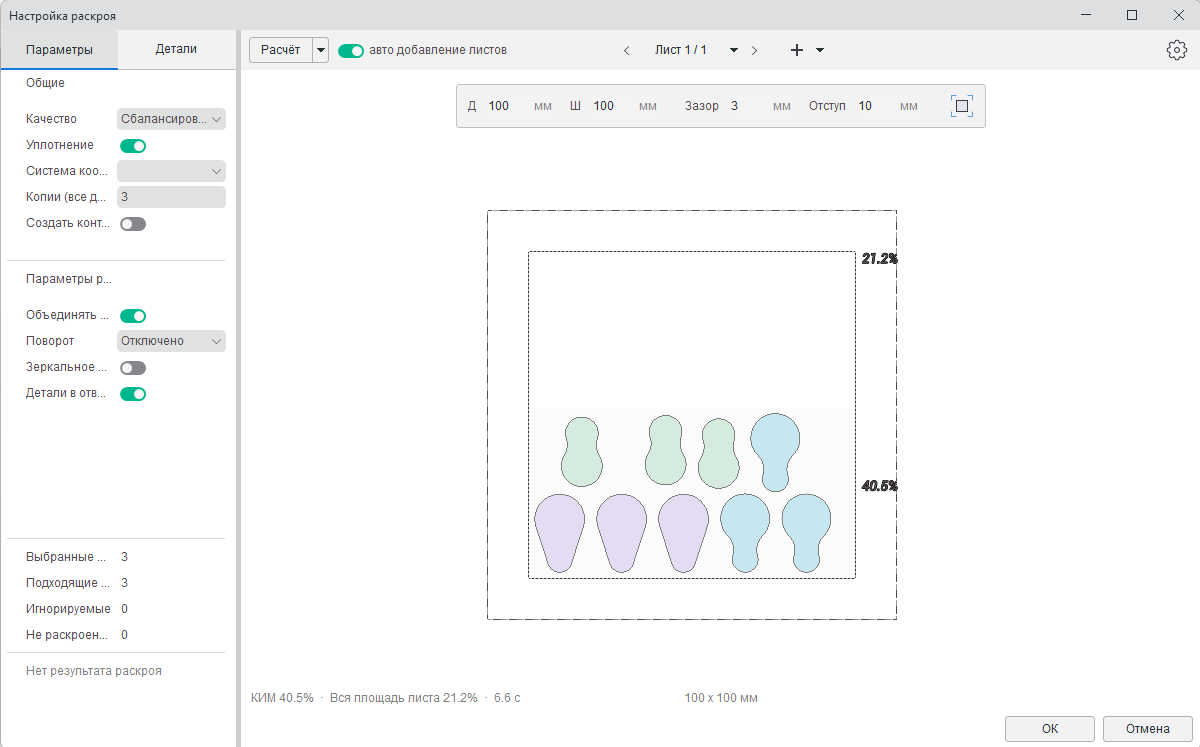Click the sheet frame icon beside Отступ
1200x747 pixels.
coord(961,106)
